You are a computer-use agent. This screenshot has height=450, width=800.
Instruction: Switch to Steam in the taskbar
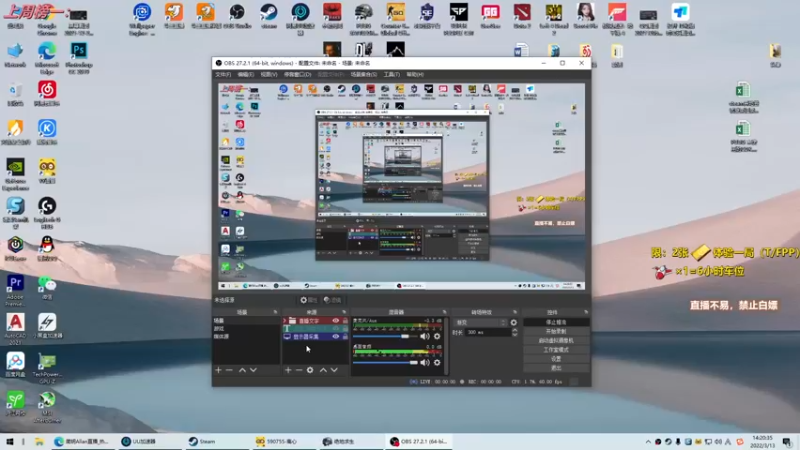coord(217,441)
